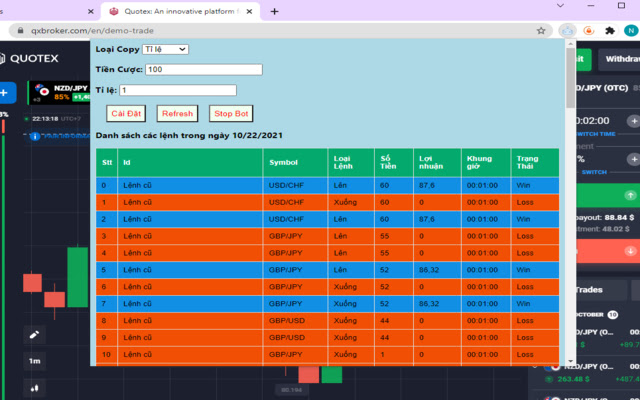Screen dimensions: 640x400
Task: Click the popup scrollbar thumb
Action: coord(571,78)
